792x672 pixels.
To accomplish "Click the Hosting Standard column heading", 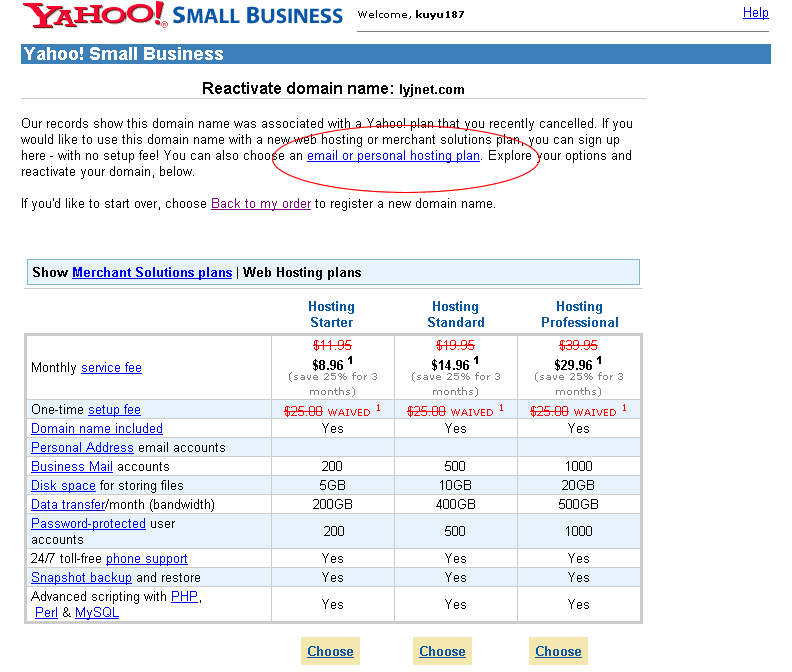I will coord(456,314).
